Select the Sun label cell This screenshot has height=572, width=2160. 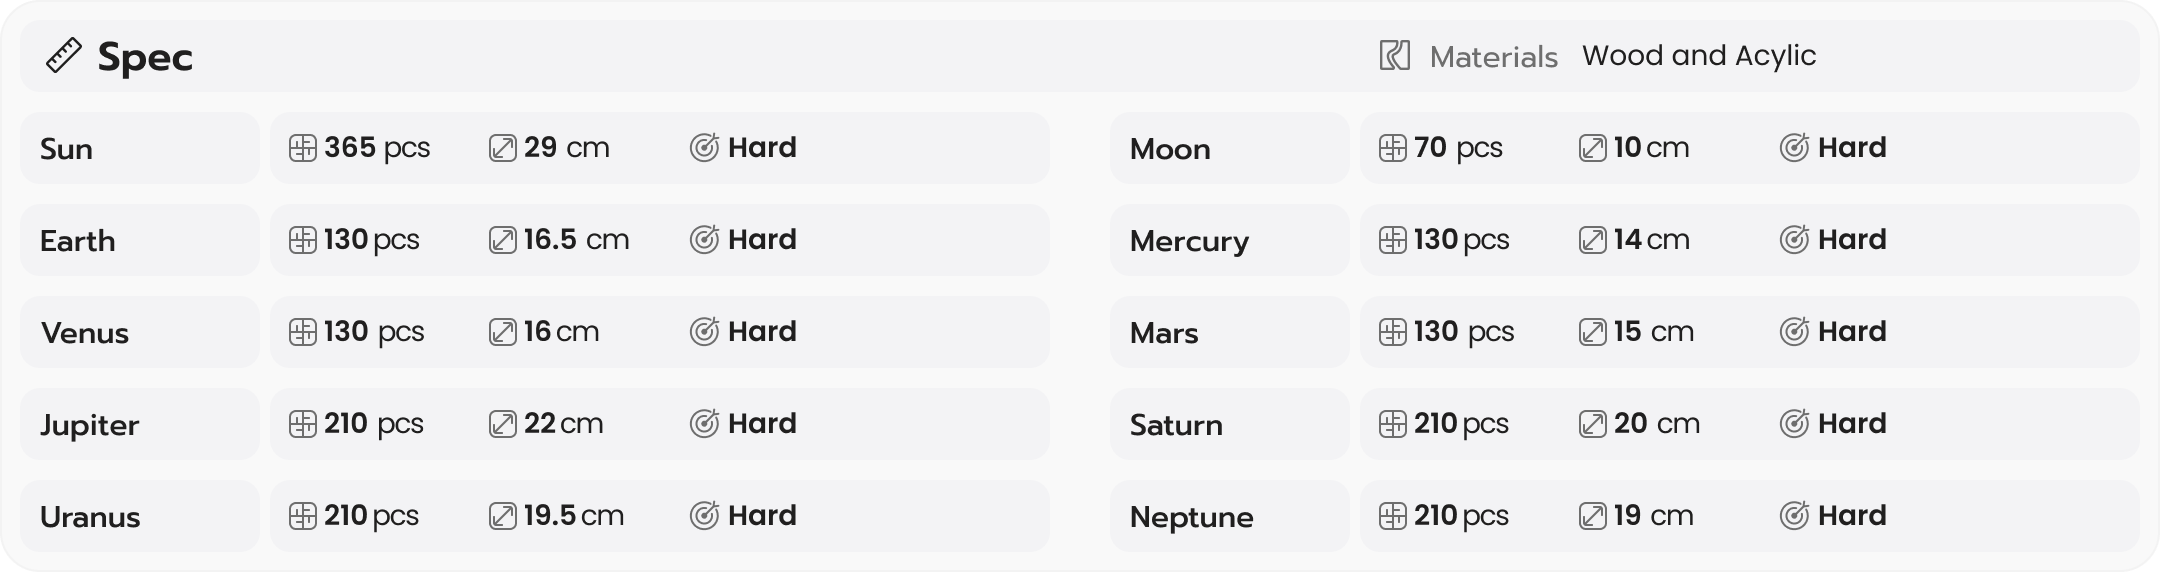pyautogui.click(x=139, y=148)
